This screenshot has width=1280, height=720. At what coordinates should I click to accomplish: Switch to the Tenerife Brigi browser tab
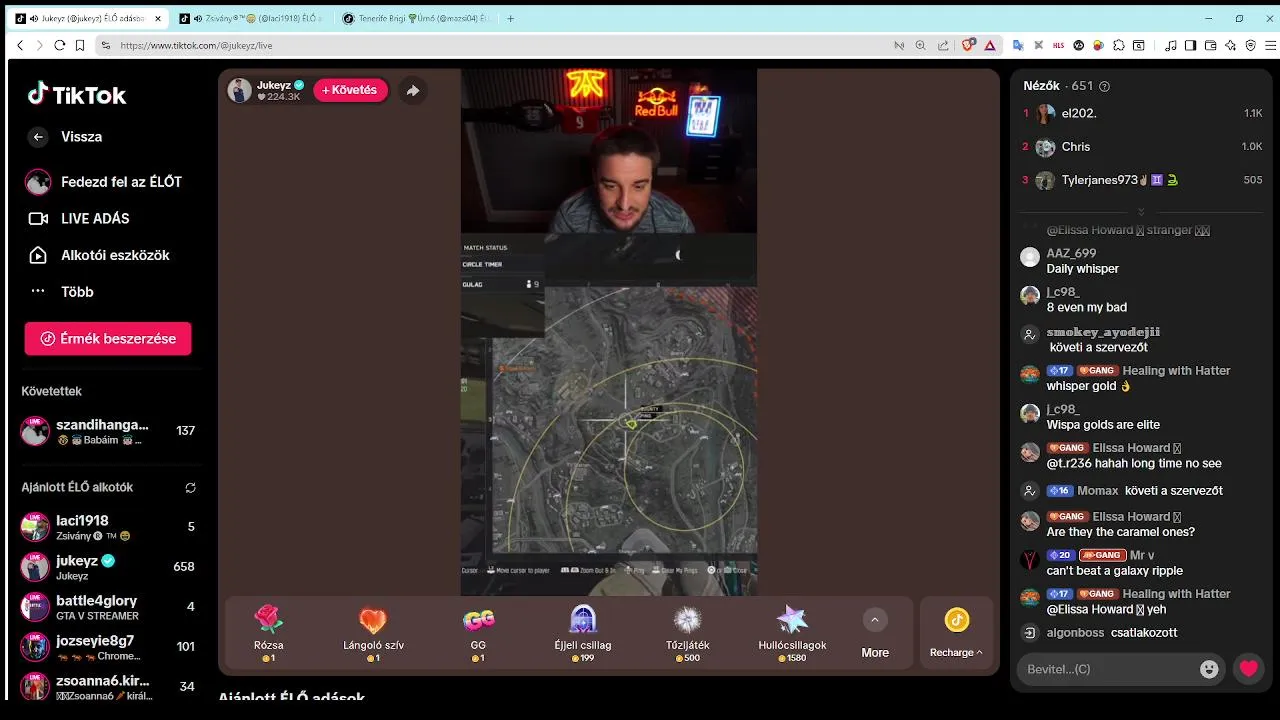[x=416, y=18]
